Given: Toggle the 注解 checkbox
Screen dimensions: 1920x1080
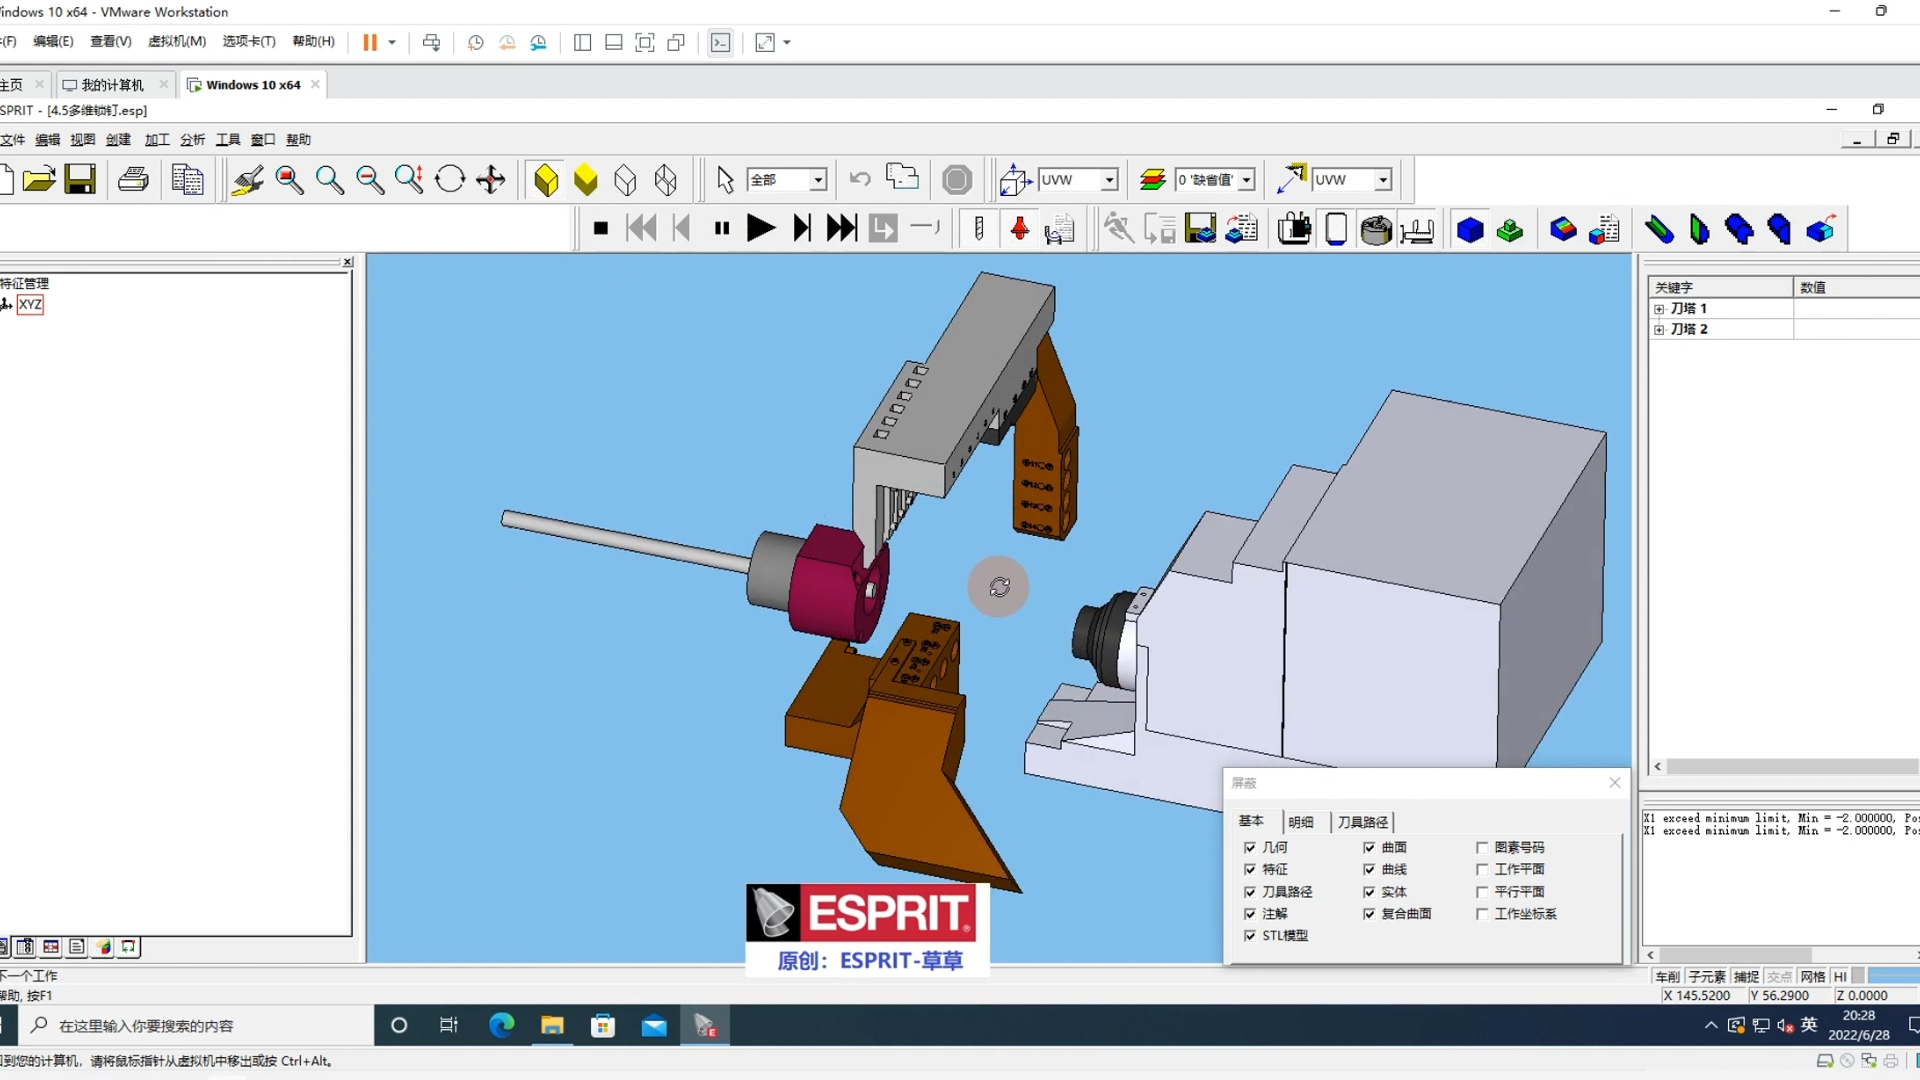Looking at the screenshot, I should tap(1250, 913).
